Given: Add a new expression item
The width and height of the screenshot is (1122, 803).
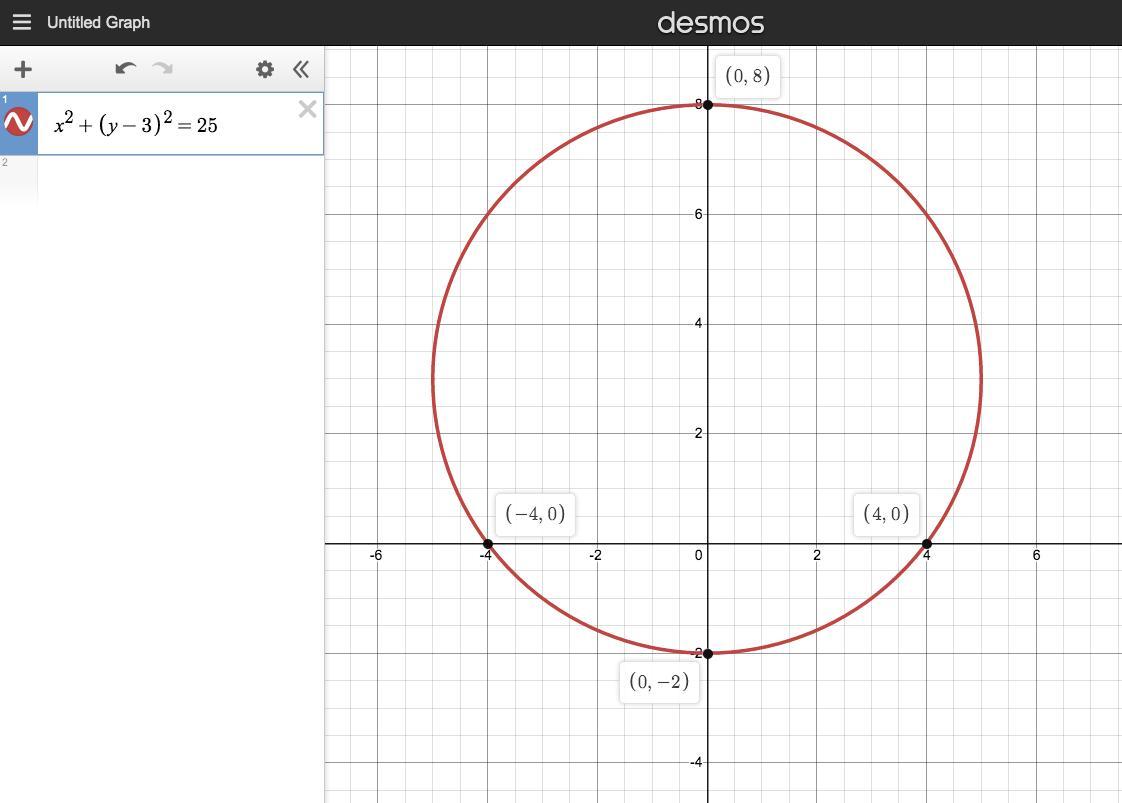Looking at the screenshot, I should click(x=23, y=69).
